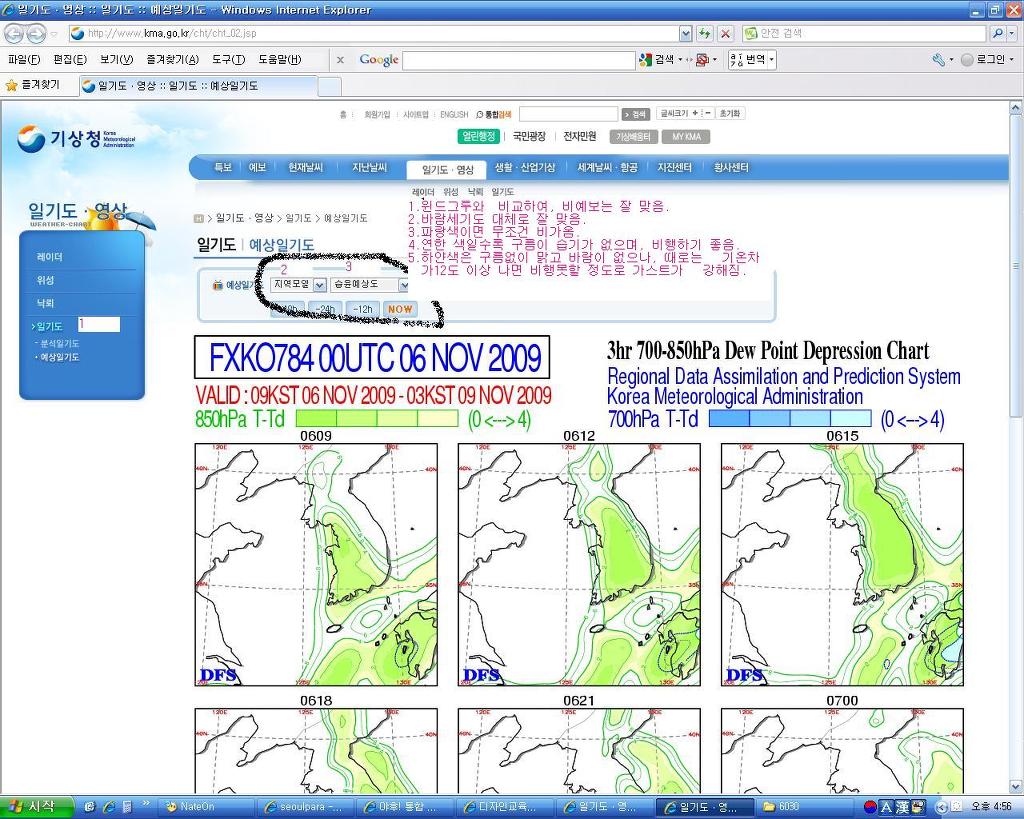Click the -12h time button

[x=362, y=309]
